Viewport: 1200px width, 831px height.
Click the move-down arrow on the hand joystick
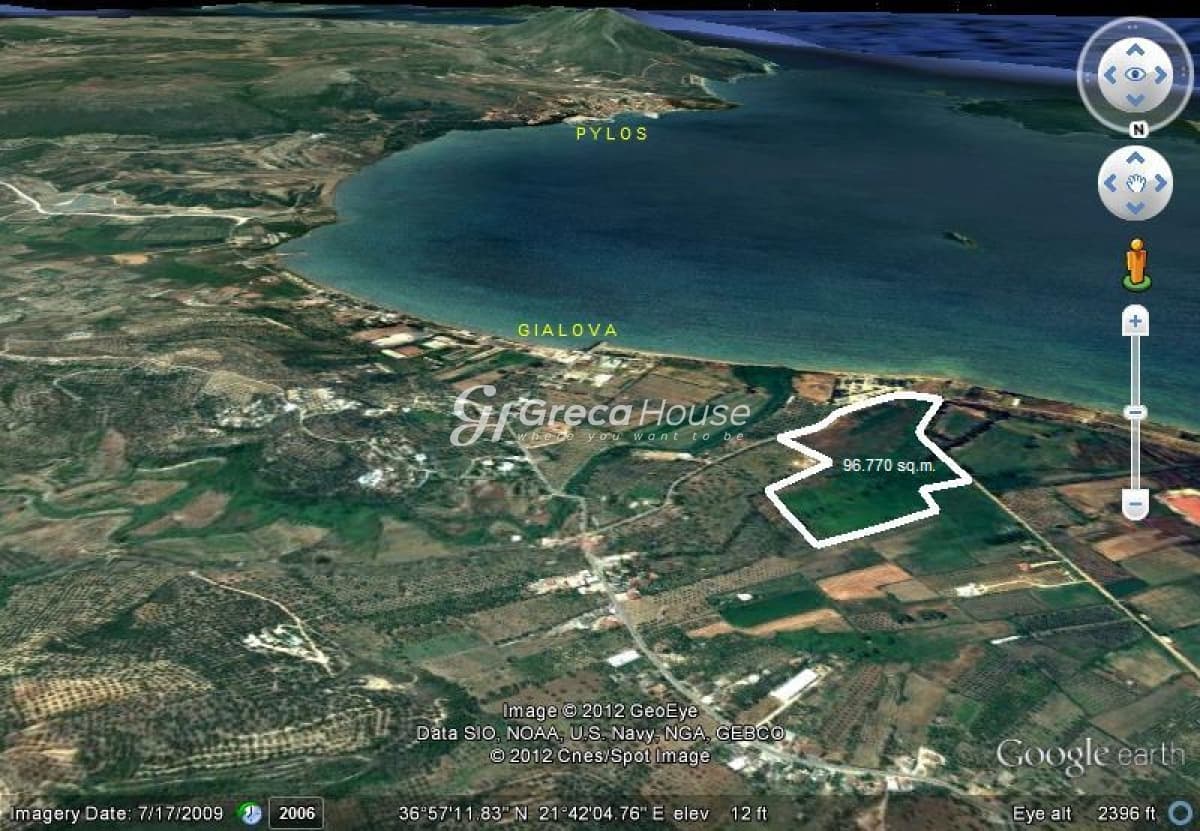(1135, 208)
